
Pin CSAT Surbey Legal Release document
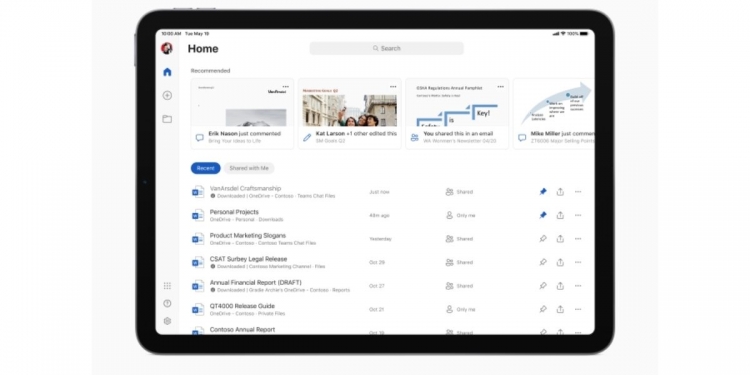click(543, 262)
